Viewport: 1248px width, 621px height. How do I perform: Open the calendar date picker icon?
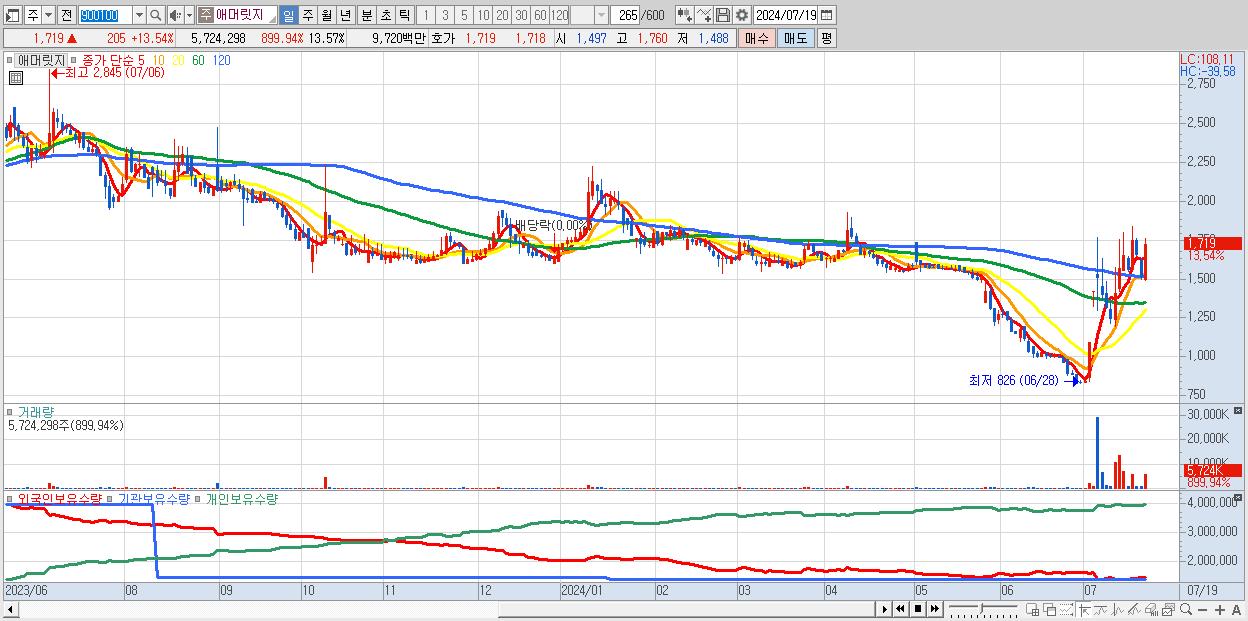pos(826,15)
